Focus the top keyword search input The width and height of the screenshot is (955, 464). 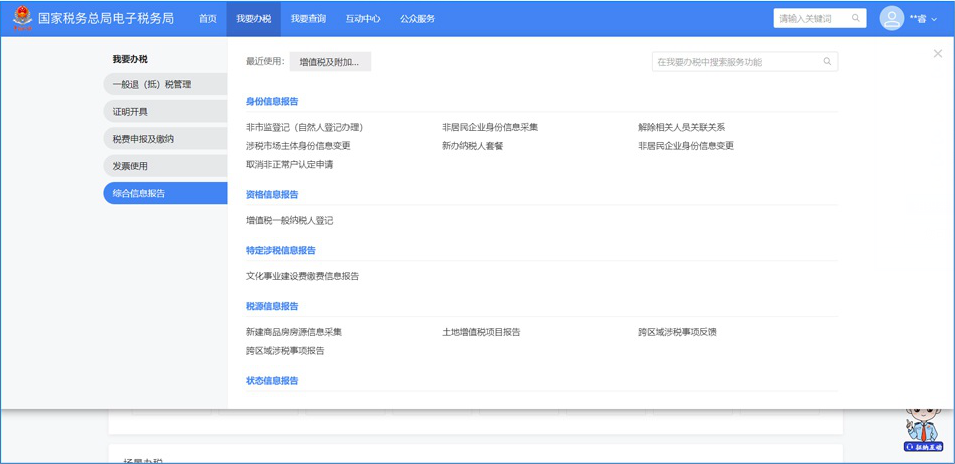coord(811,18)
